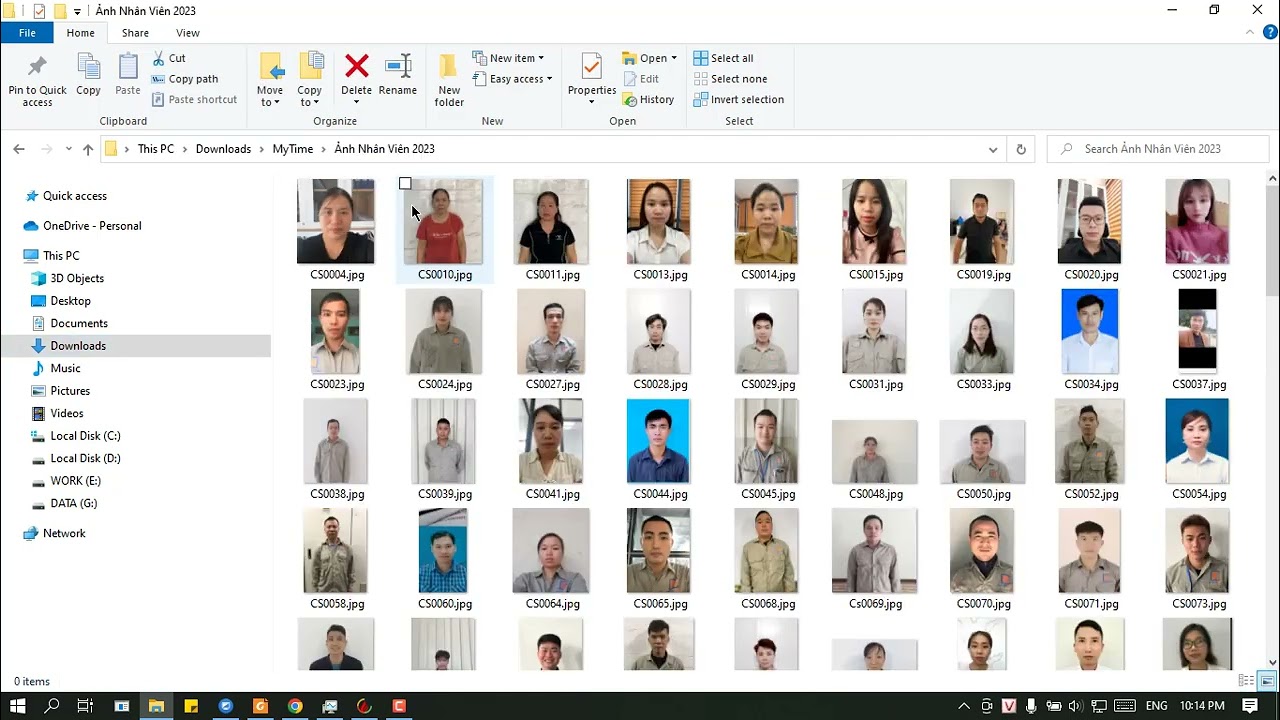This screenshot has width=1280, height=720.
Task: Click the Windows Start button
Action: [x=17, y=706]
